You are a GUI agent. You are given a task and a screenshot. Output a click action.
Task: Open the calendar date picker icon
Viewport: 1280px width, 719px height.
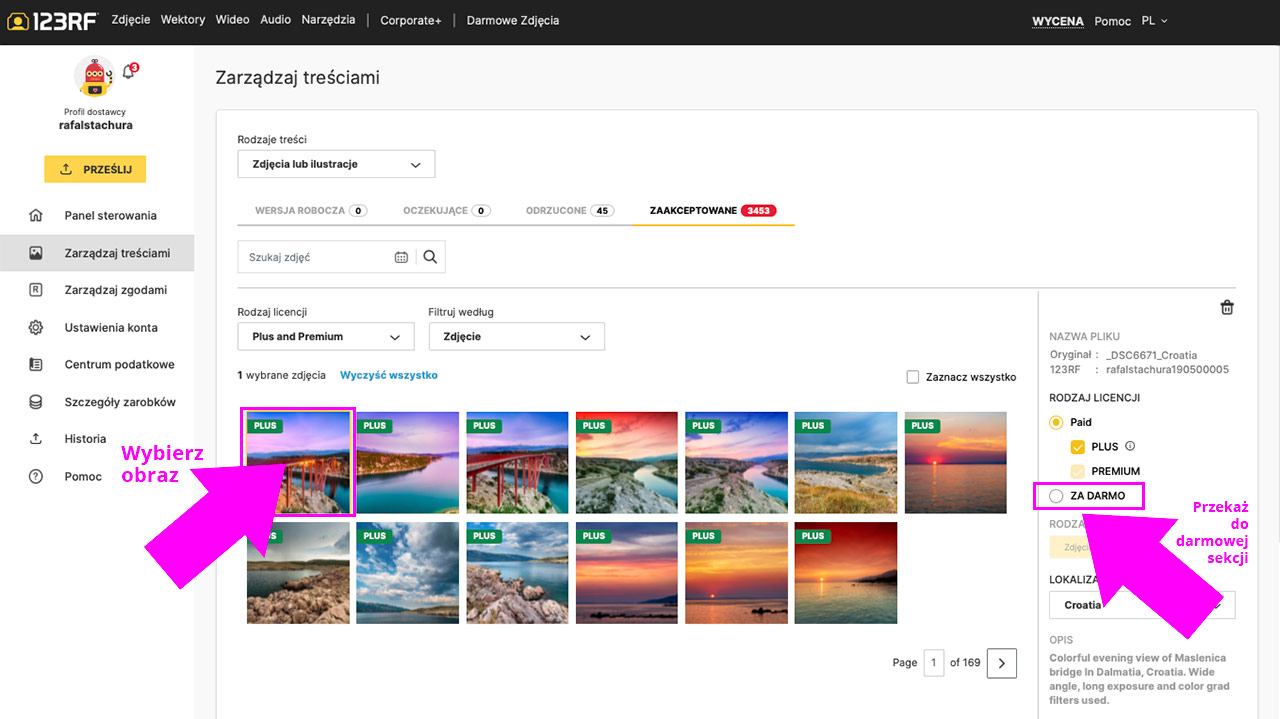coord(401,257)
